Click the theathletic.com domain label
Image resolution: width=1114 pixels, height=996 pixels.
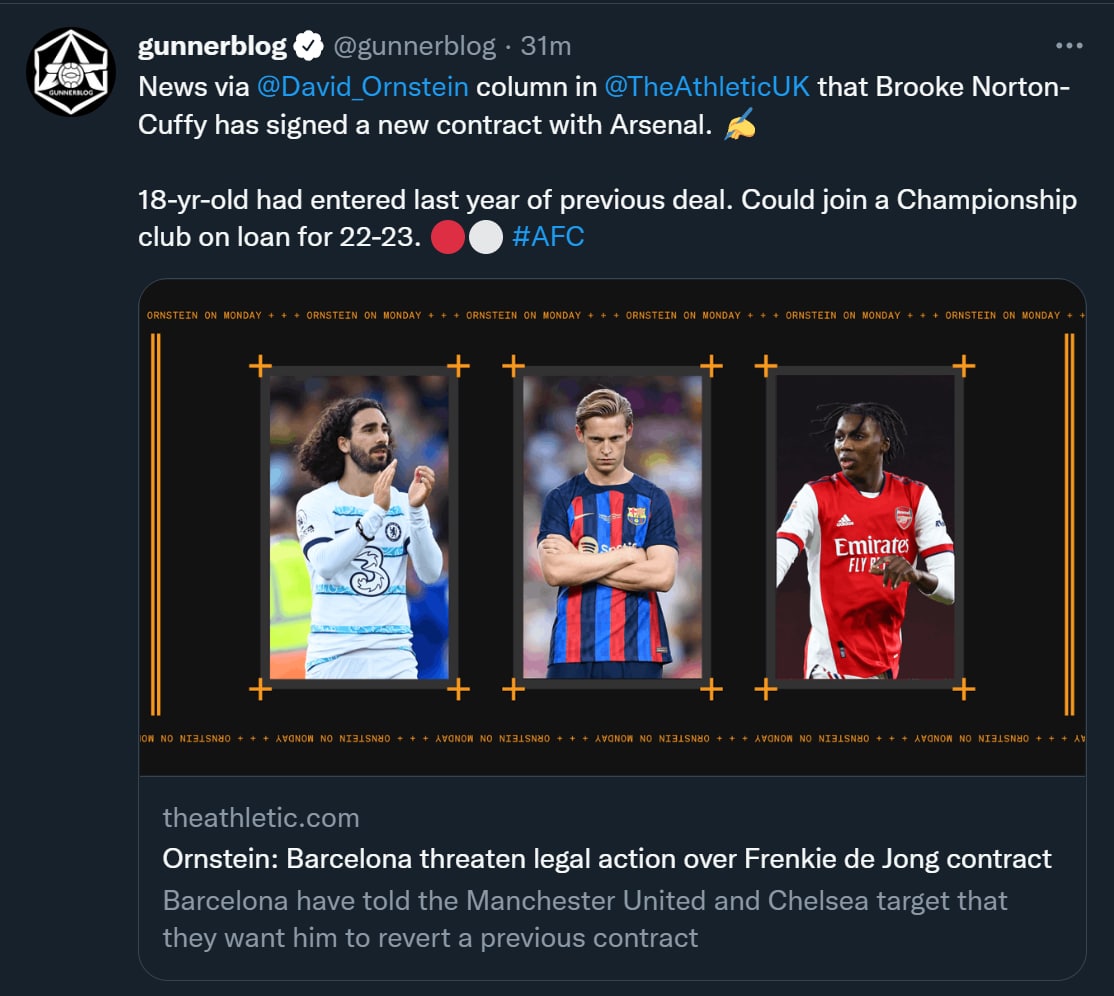261,818
